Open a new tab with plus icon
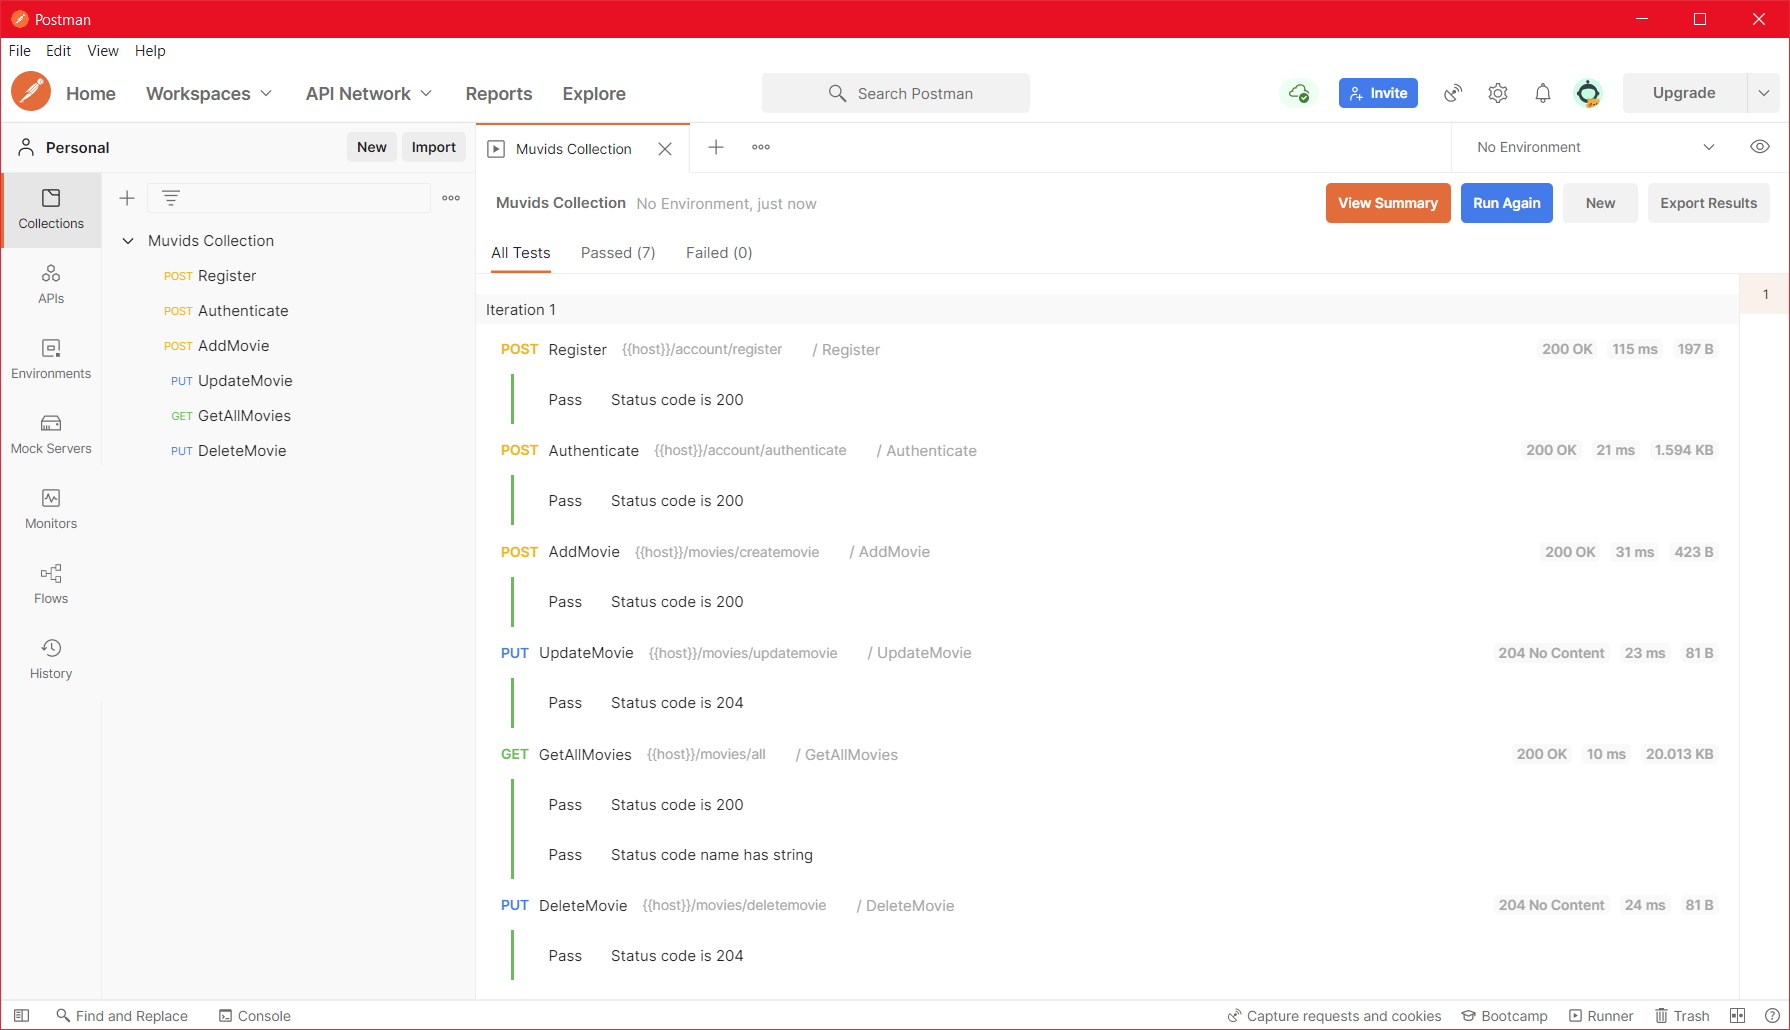Image resolution: width=1790 pixels, height=1030 pixels. click(716, 147)
